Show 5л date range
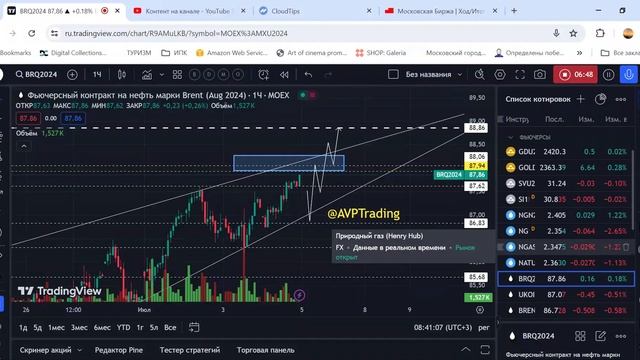 tap(154, 327)
